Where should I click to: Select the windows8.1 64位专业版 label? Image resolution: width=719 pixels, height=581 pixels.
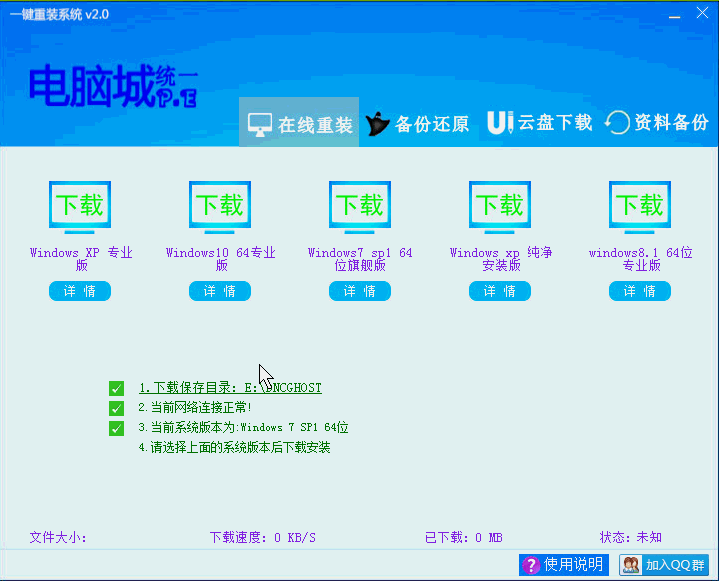[x=641, y=259]
